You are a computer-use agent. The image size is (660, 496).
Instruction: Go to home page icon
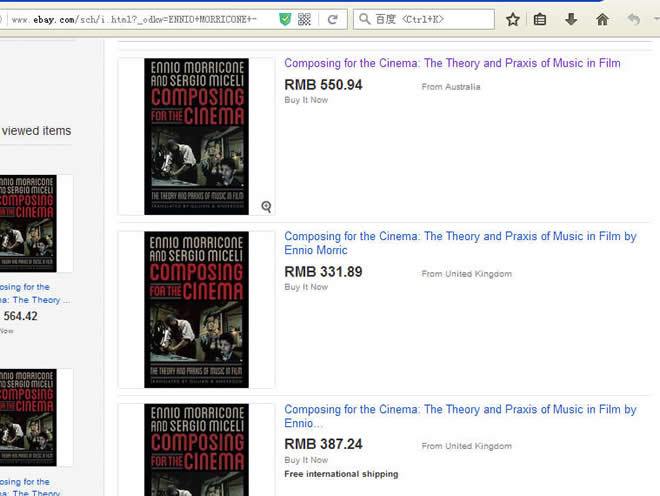click(602, 19)
